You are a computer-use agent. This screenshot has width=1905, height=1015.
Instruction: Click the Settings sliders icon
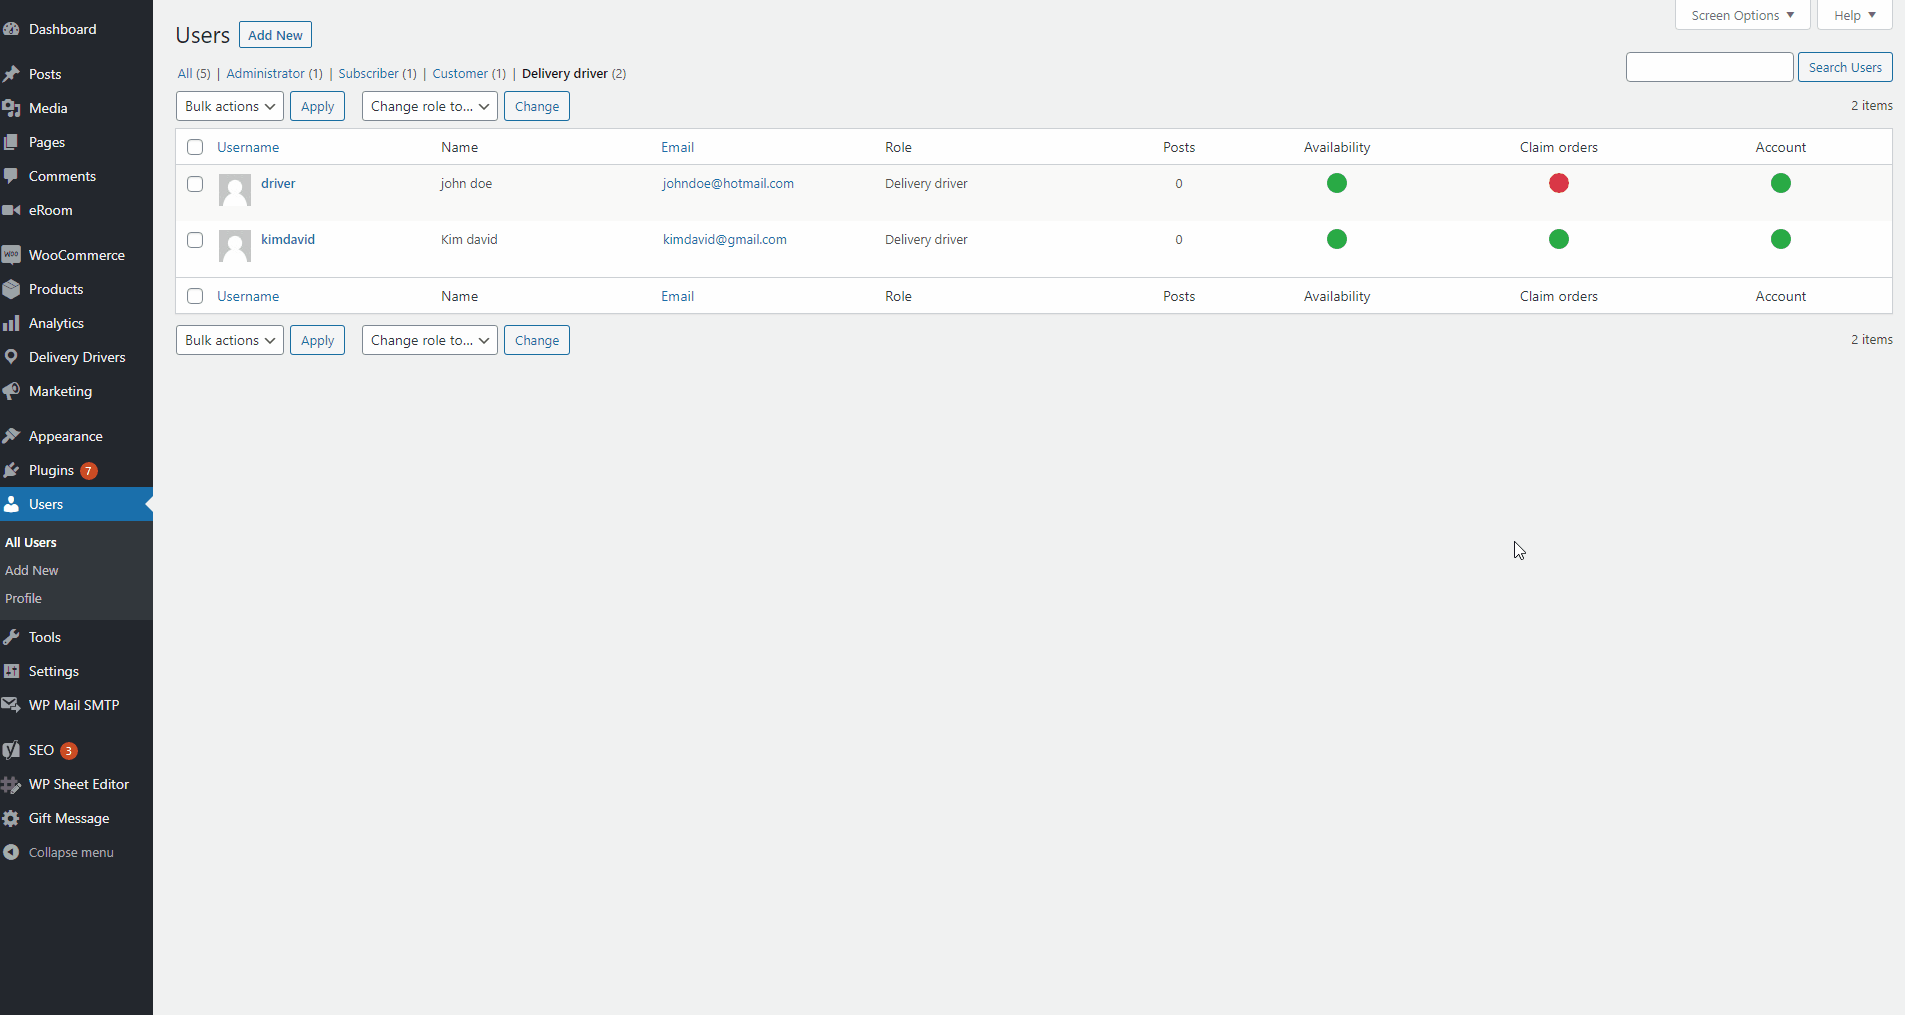(11, 671)
